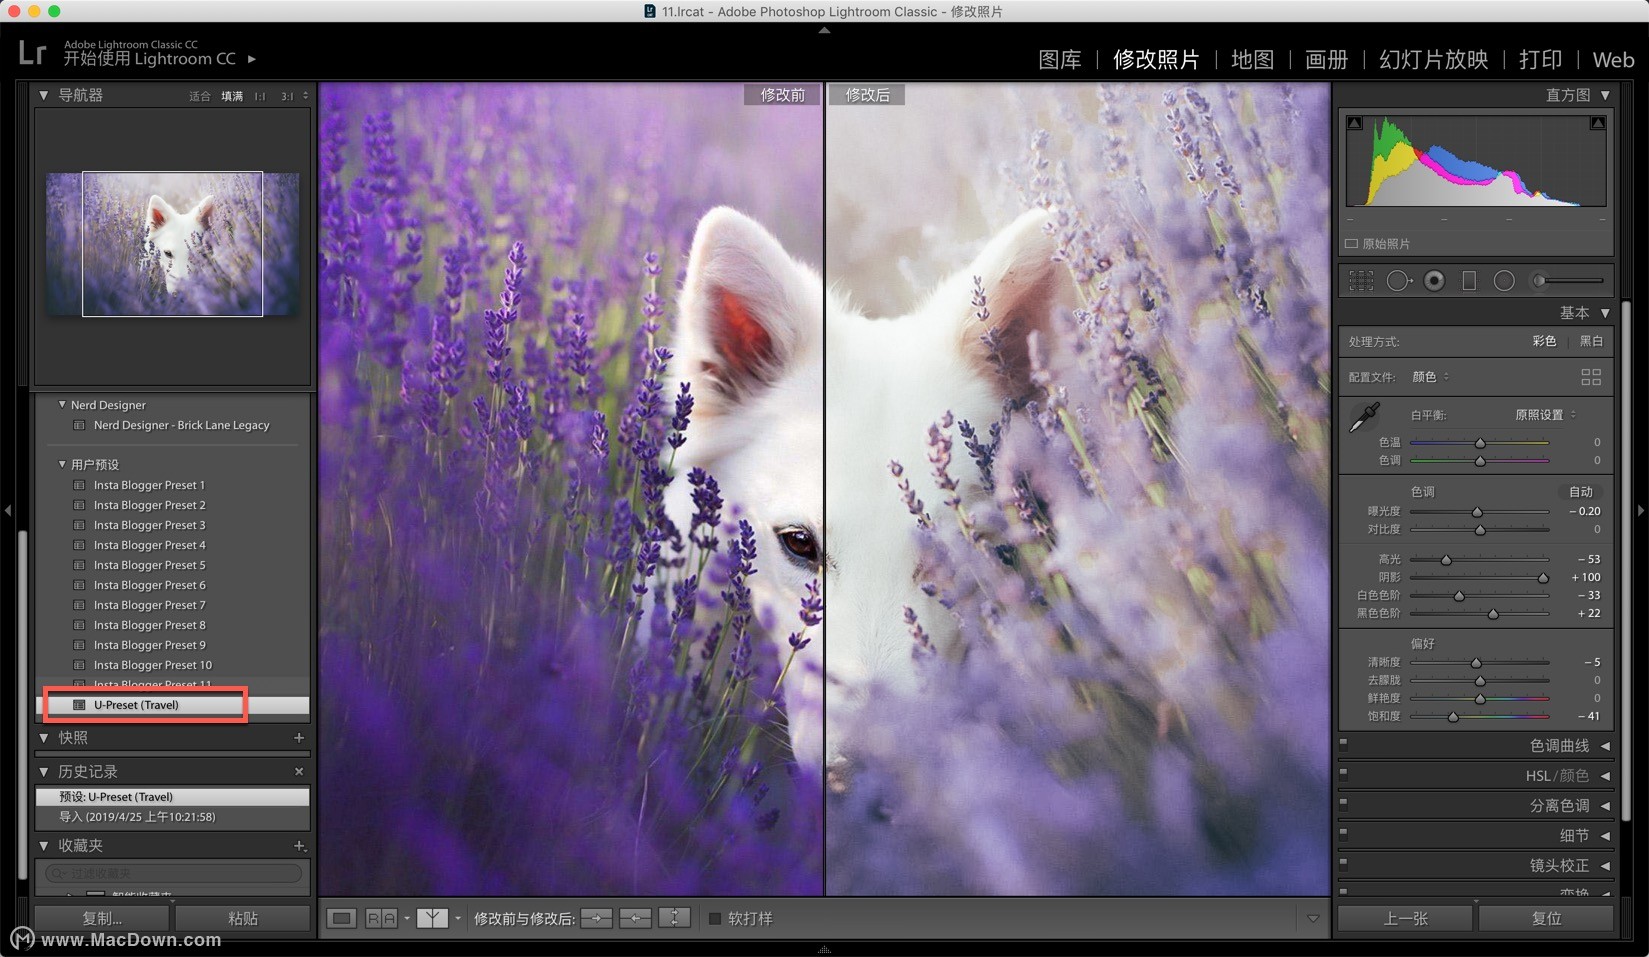Clear history with the X icon
This screenshot has height=957, width=1649.
pyautogui.click(x=299, y=772)
